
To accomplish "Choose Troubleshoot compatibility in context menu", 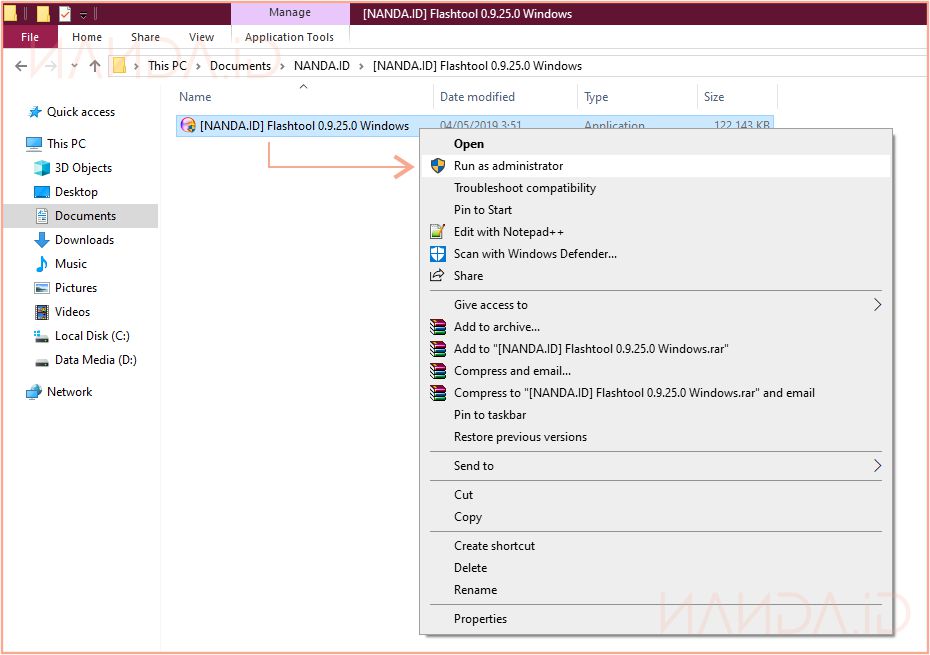I will [524, 188].
